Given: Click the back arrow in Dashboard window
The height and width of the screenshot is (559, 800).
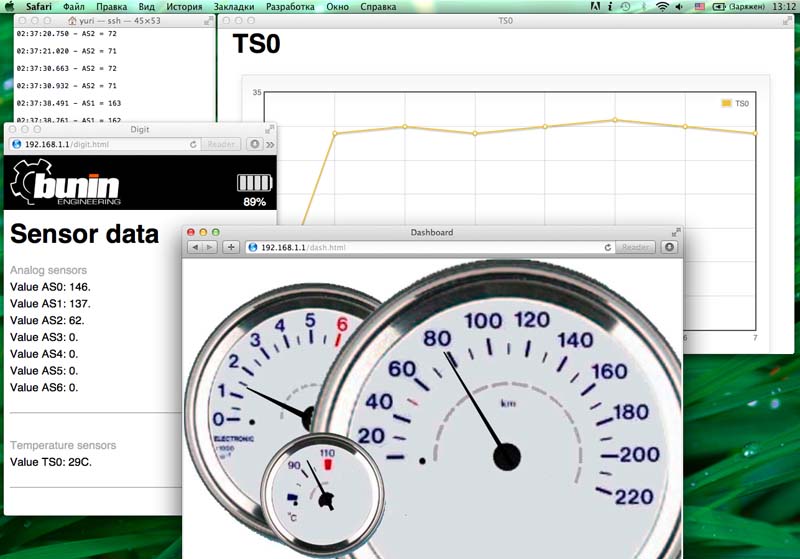Looking at the screenshot, I should [x=195, y=247].
